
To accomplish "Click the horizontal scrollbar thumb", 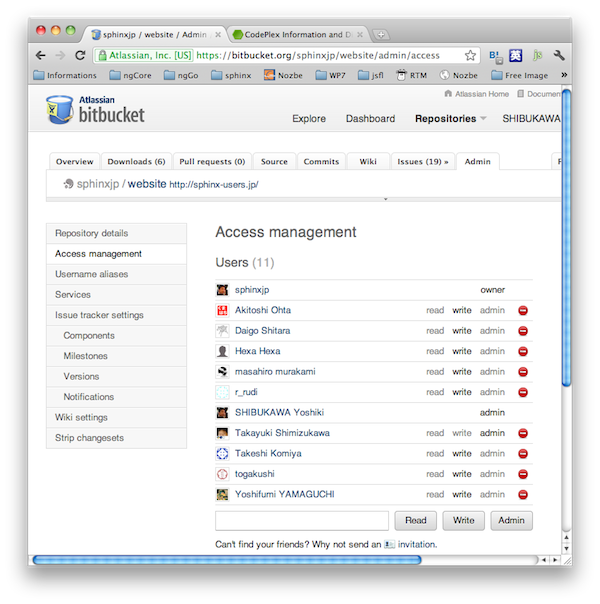I will pos(227,560).
